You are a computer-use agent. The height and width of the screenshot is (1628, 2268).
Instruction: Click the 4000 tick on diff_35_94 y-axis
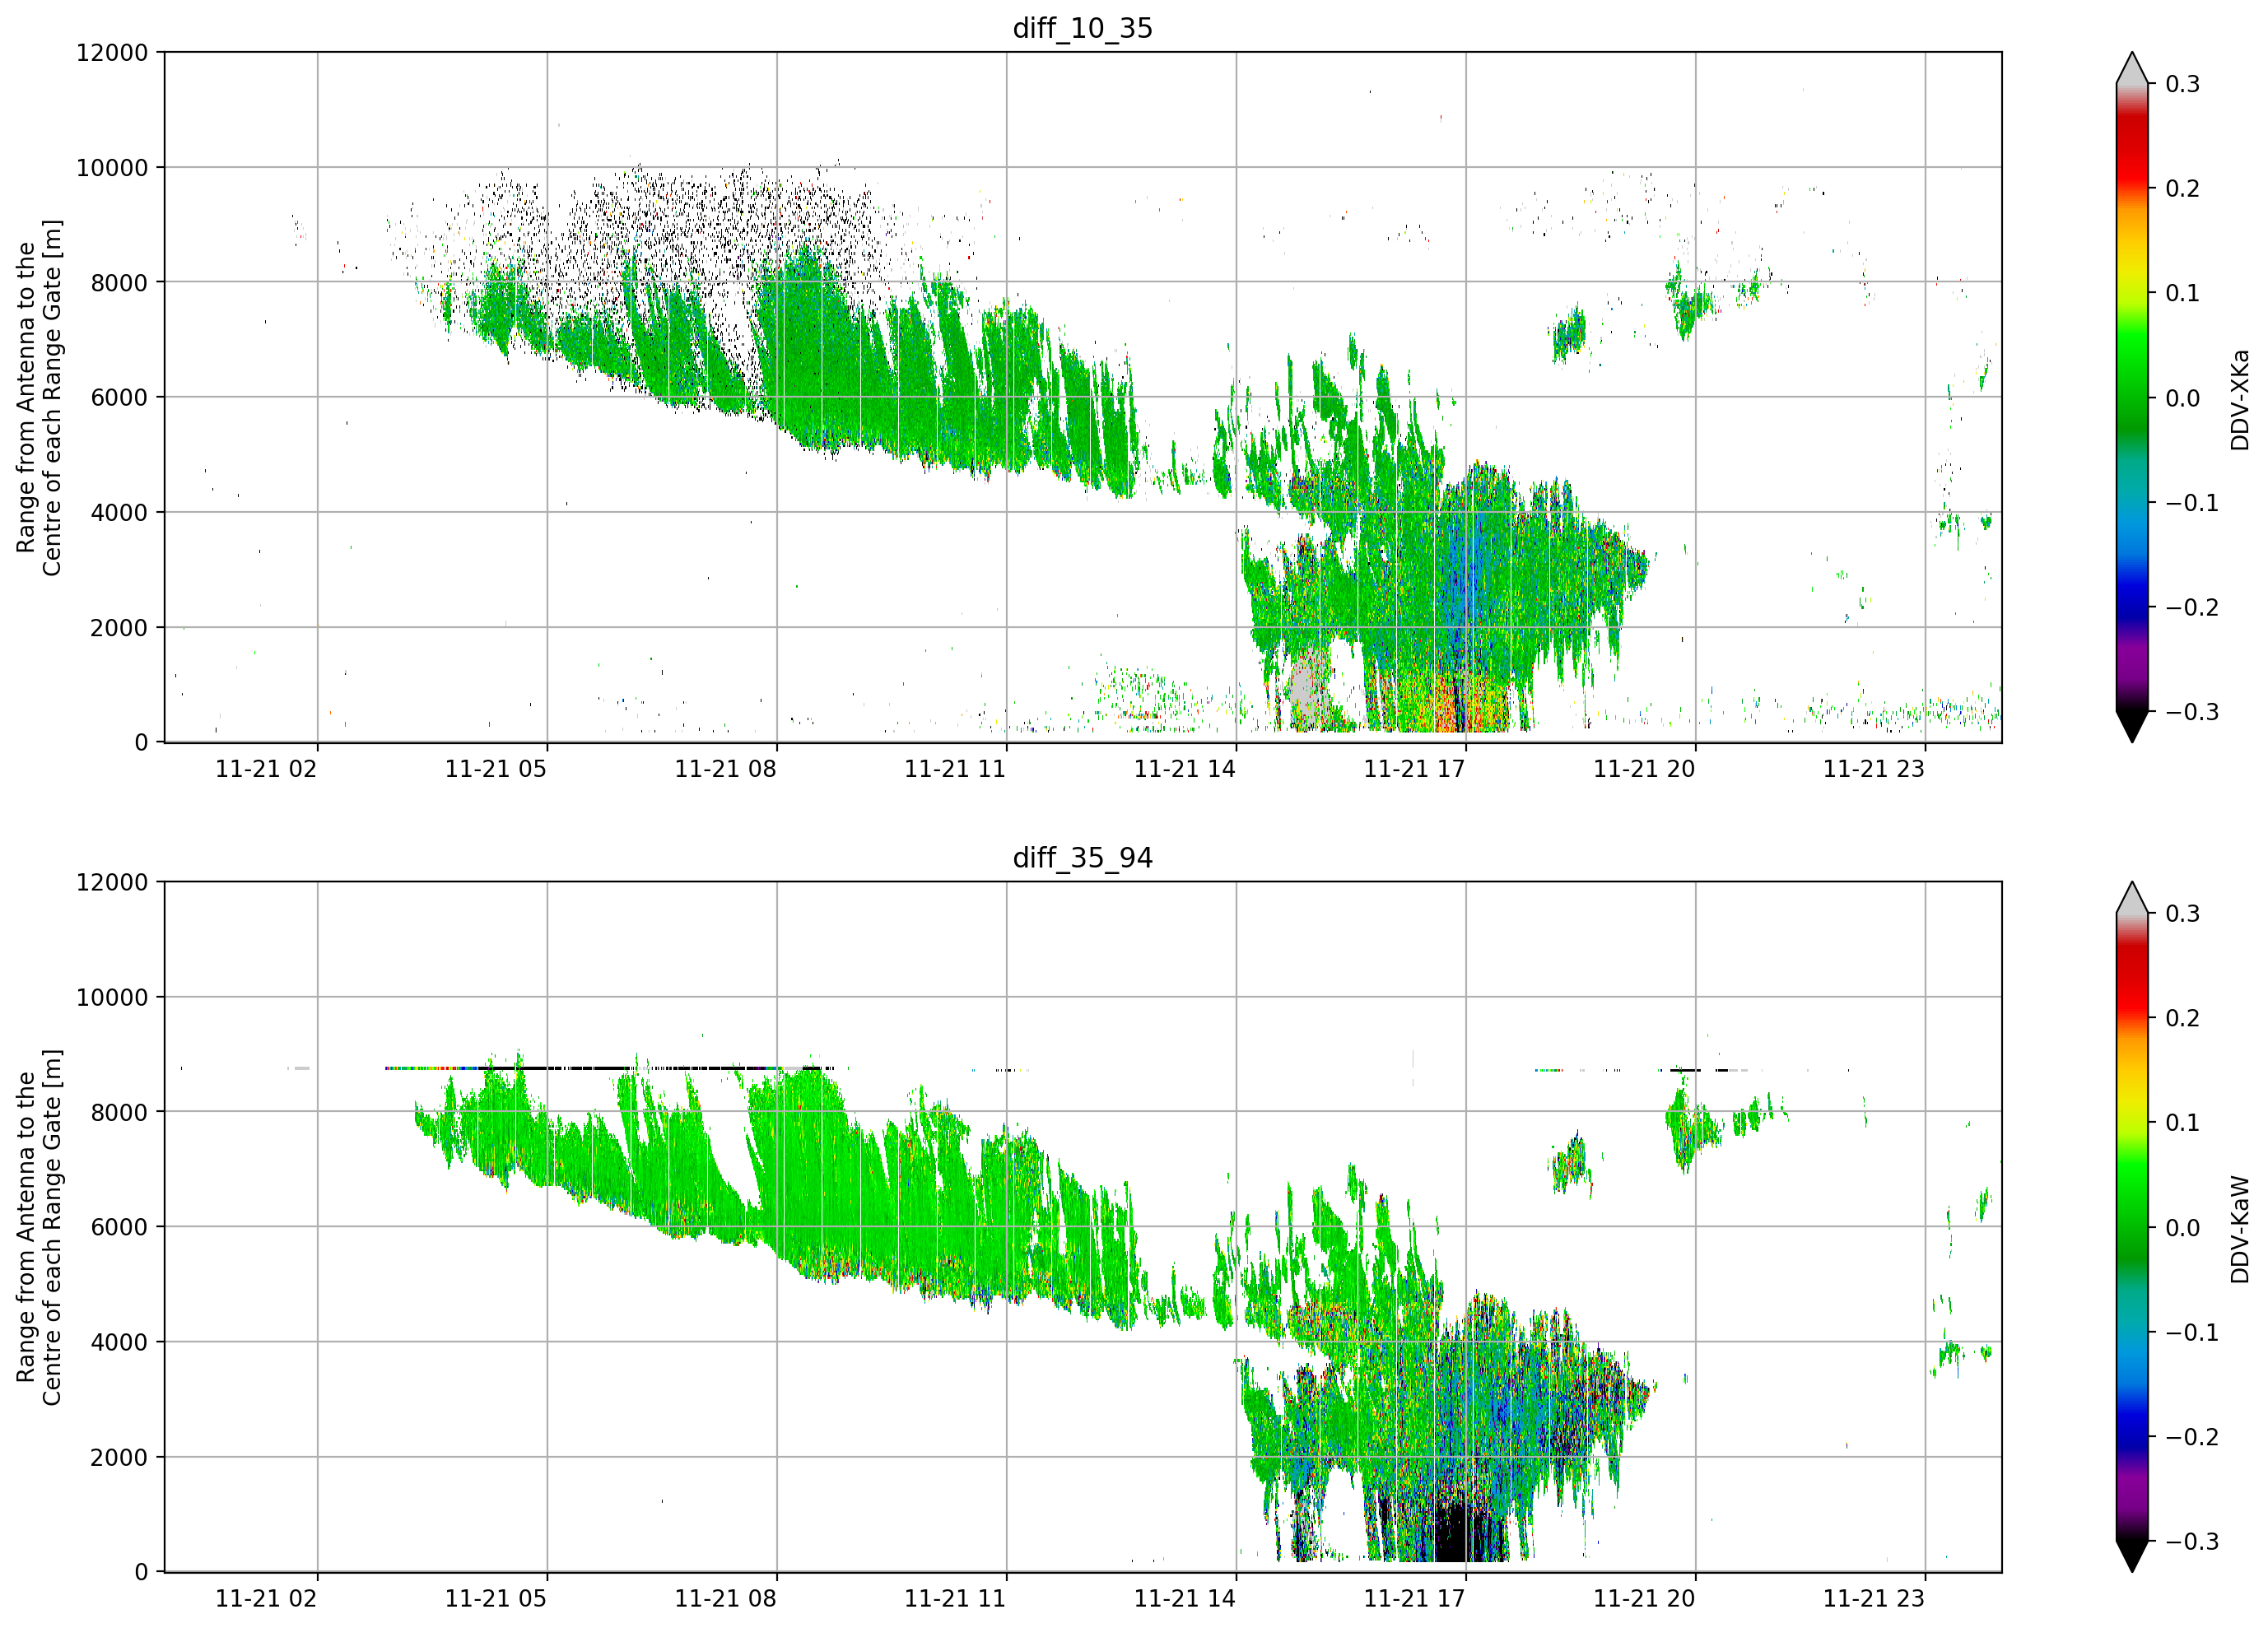[119, 1342]
